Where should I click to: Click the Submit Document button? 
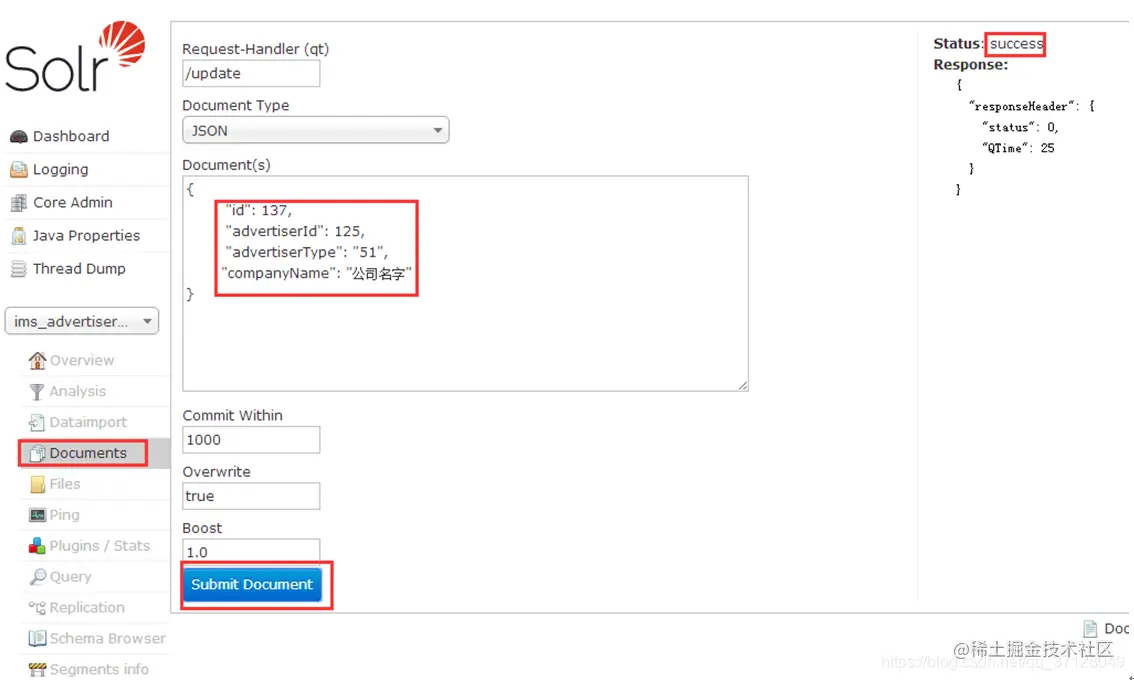point(252,585)
